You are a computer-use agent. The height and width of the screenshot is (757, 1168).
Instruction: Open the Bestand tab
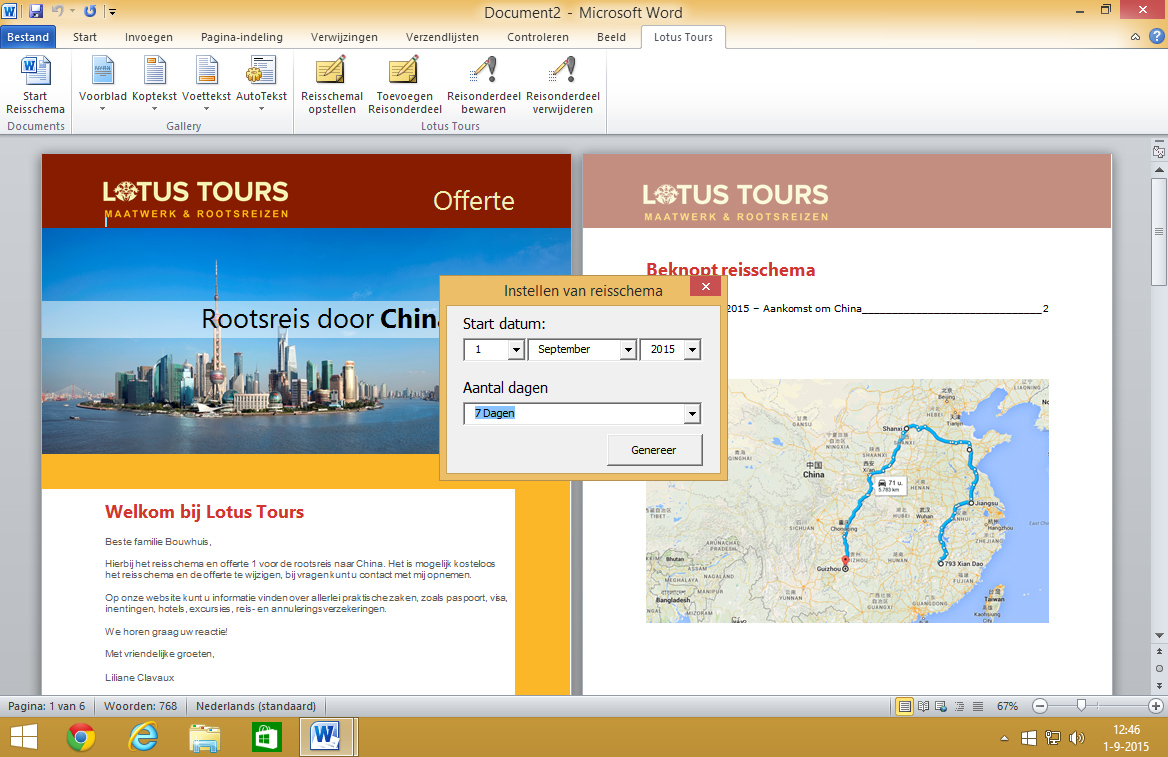coord(28,37)
